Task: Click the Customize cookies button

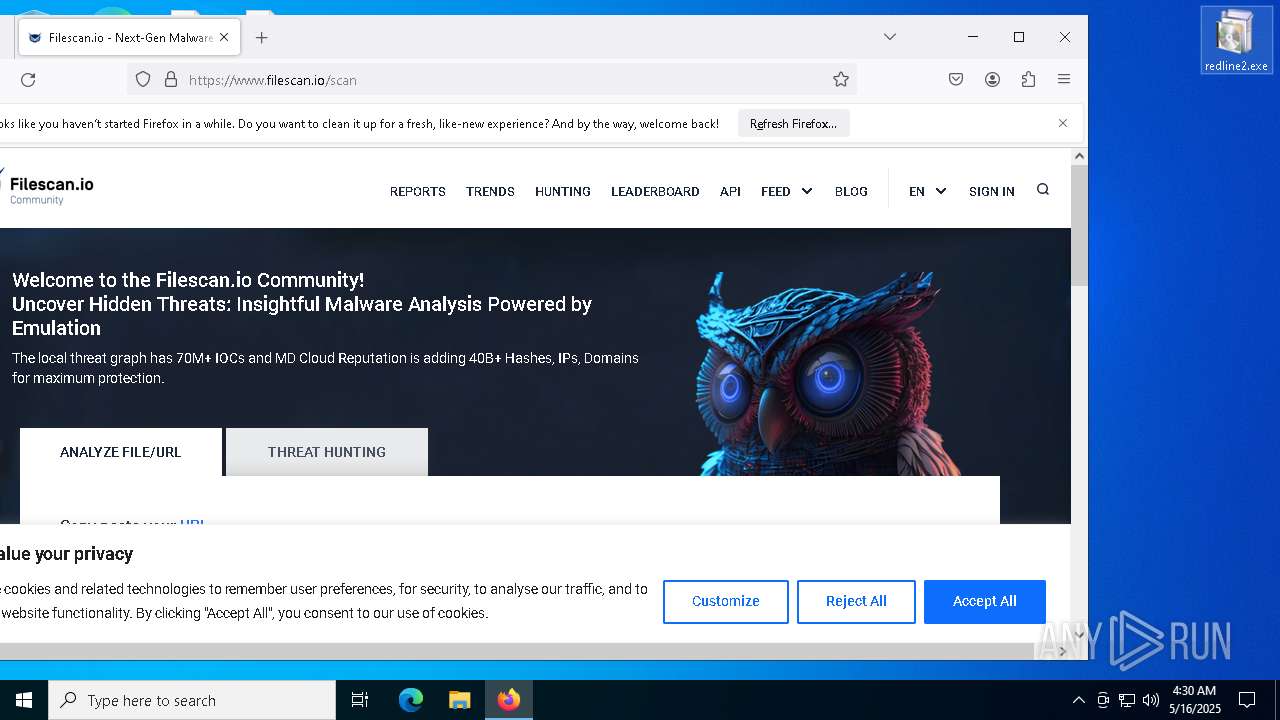Action: click(726, 601)
